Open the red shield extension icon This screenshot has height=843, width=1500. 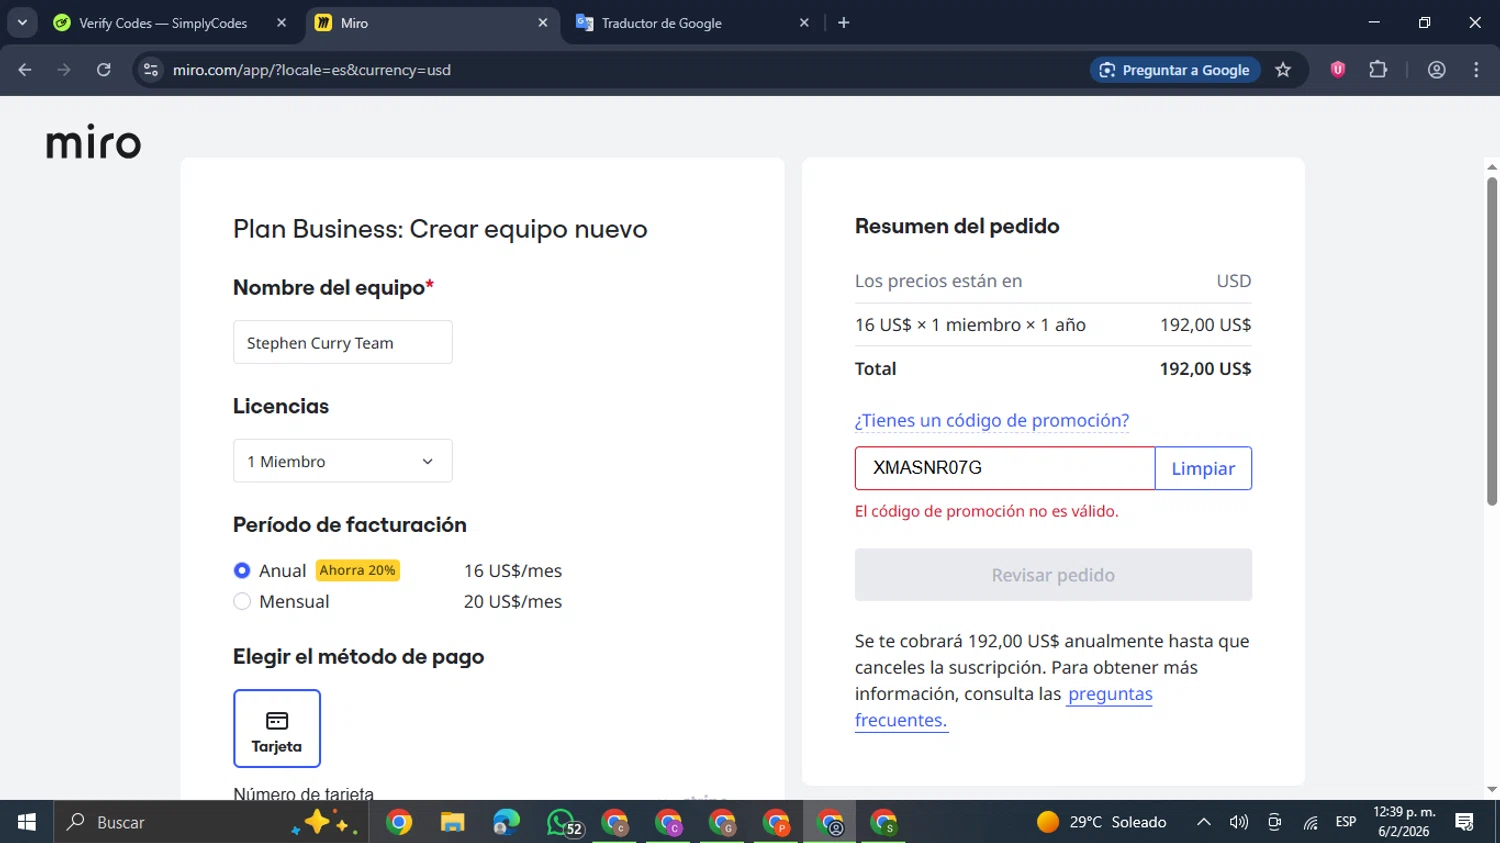point(1338,69)
